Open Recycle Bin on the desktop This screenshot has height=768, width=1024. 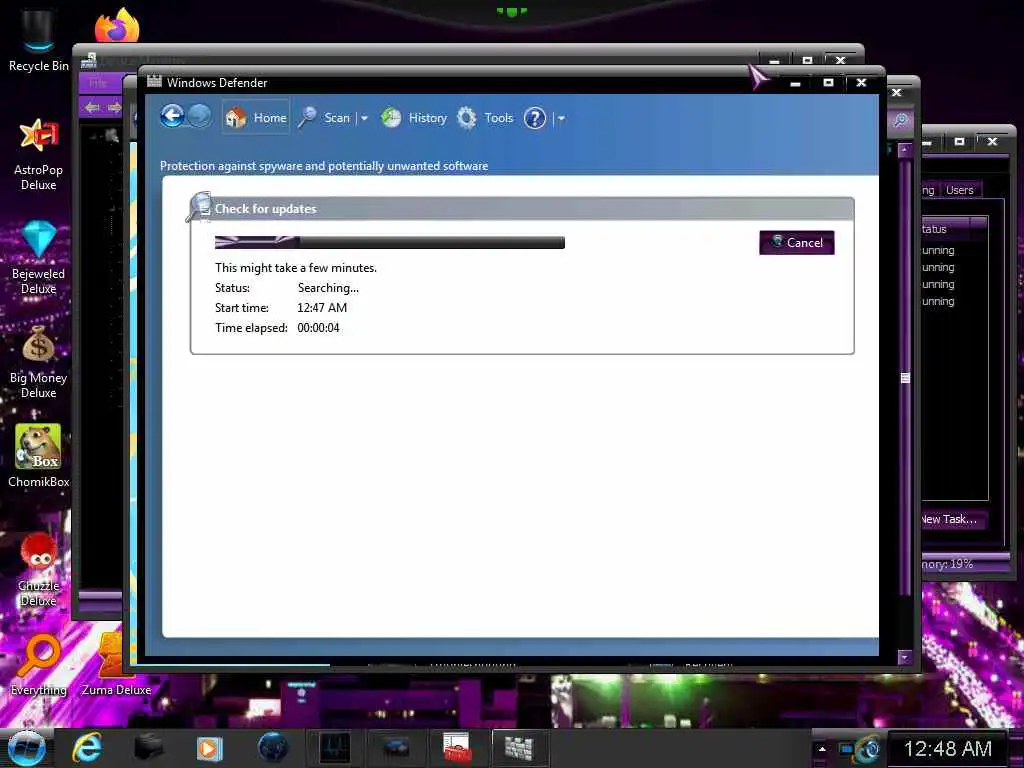pos(39,40)
